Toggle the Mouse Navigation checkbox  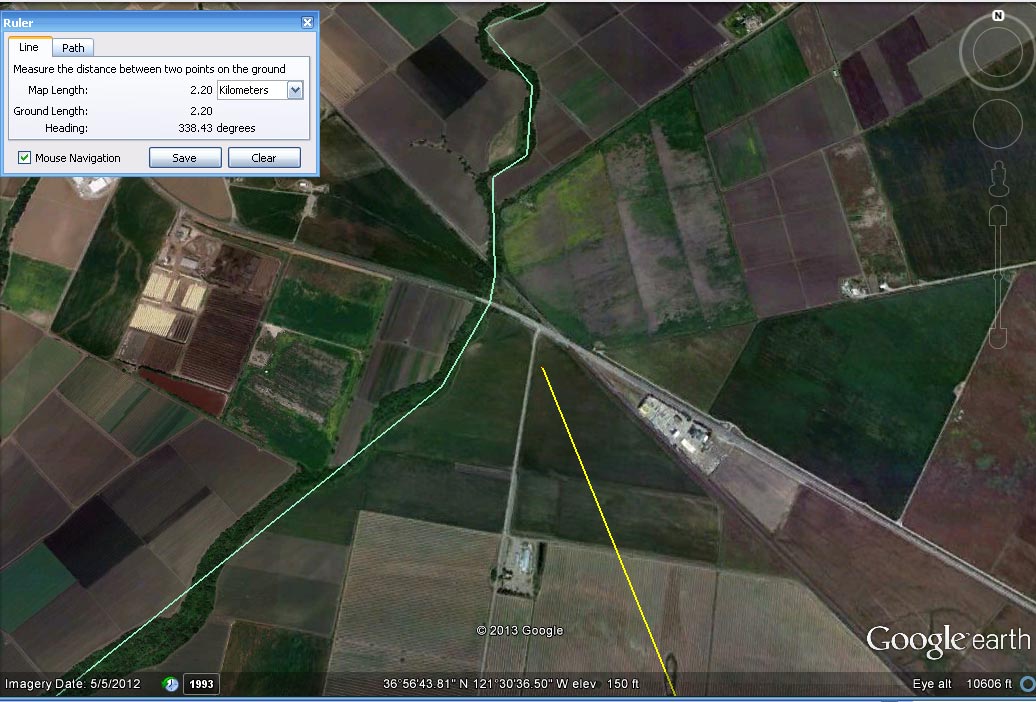pos(24,157)
